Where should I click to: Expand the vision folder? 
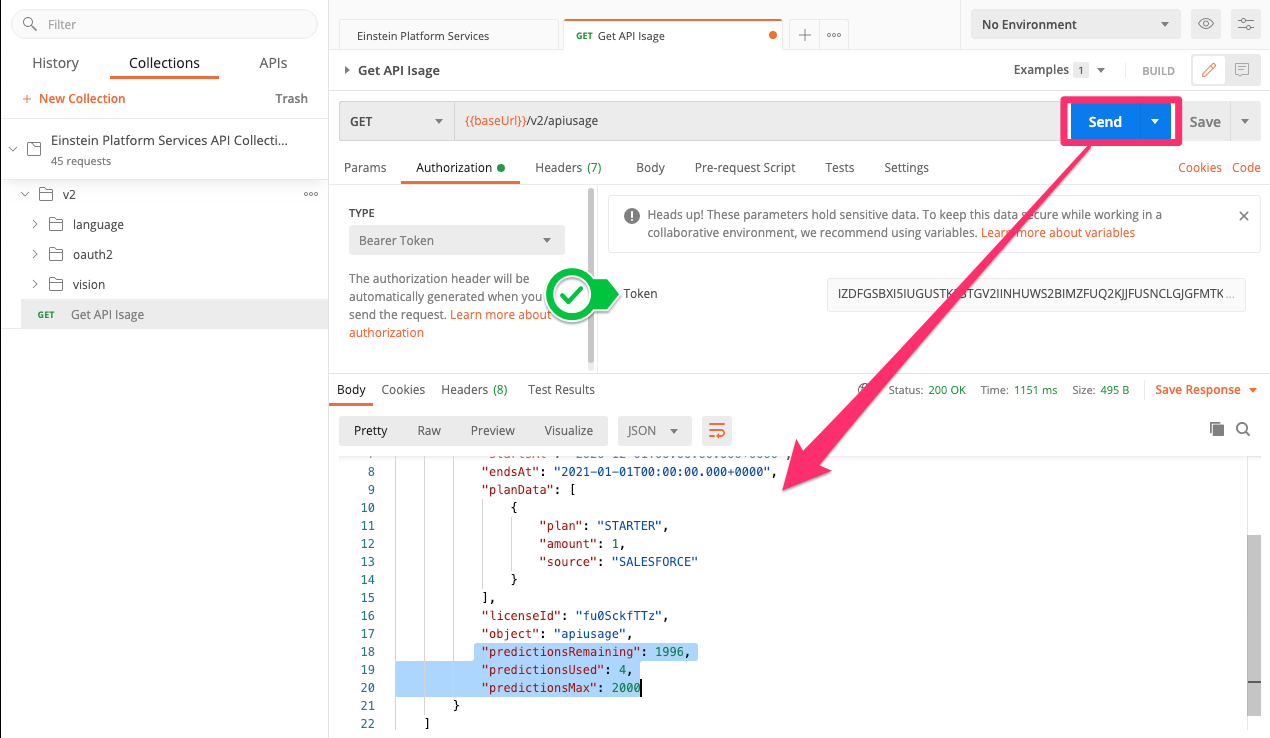[x=34, y=284]
